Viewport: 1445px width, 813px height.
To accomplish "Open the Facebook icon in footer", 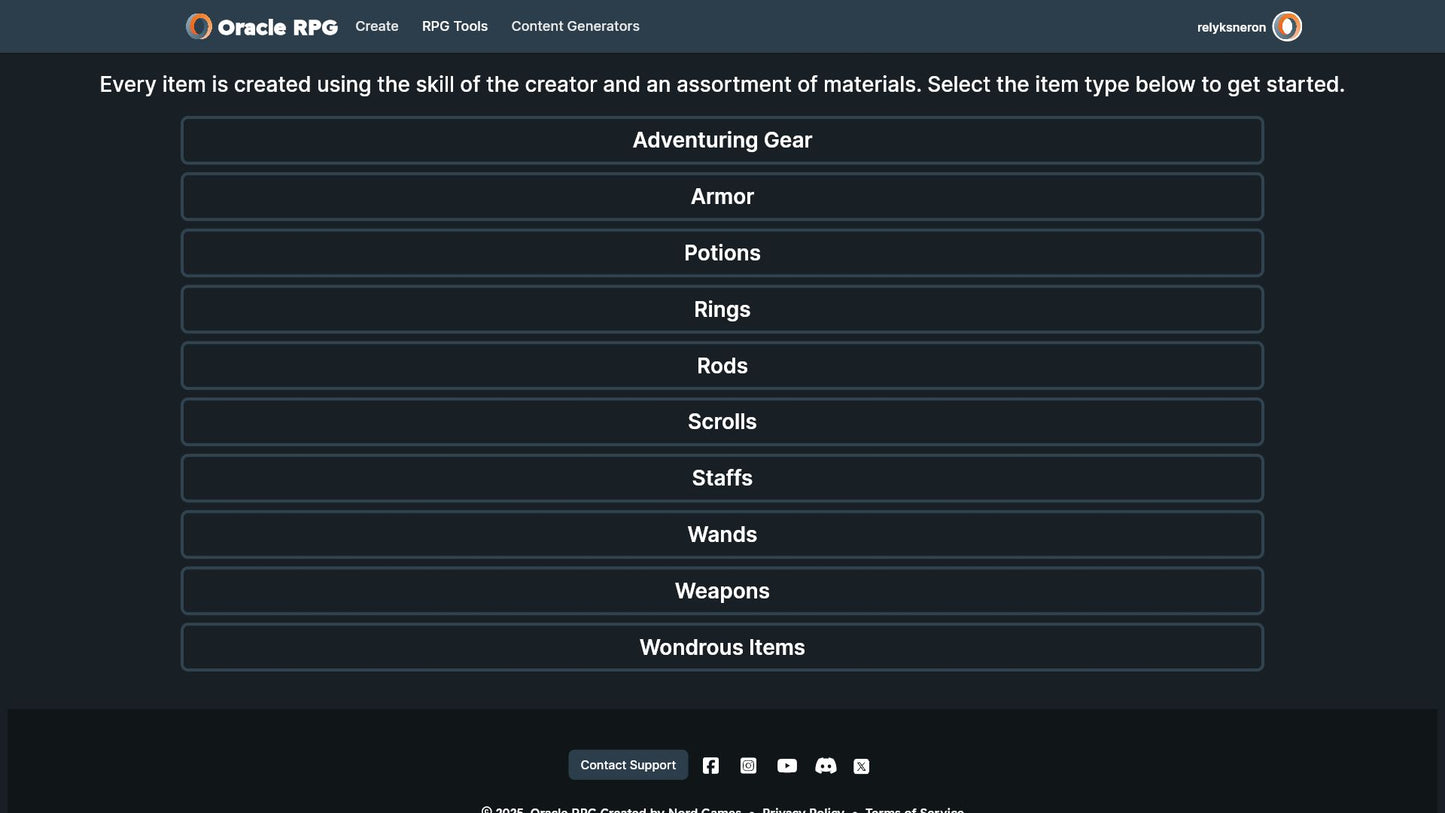I will [710, 766].
